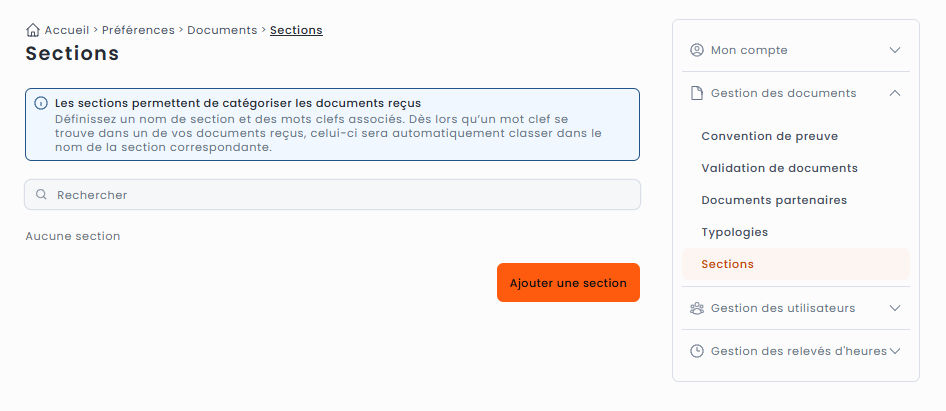Collapse the Gestion des documents chevron
Screen dimensions: 946x411
[x=895, y=93]
